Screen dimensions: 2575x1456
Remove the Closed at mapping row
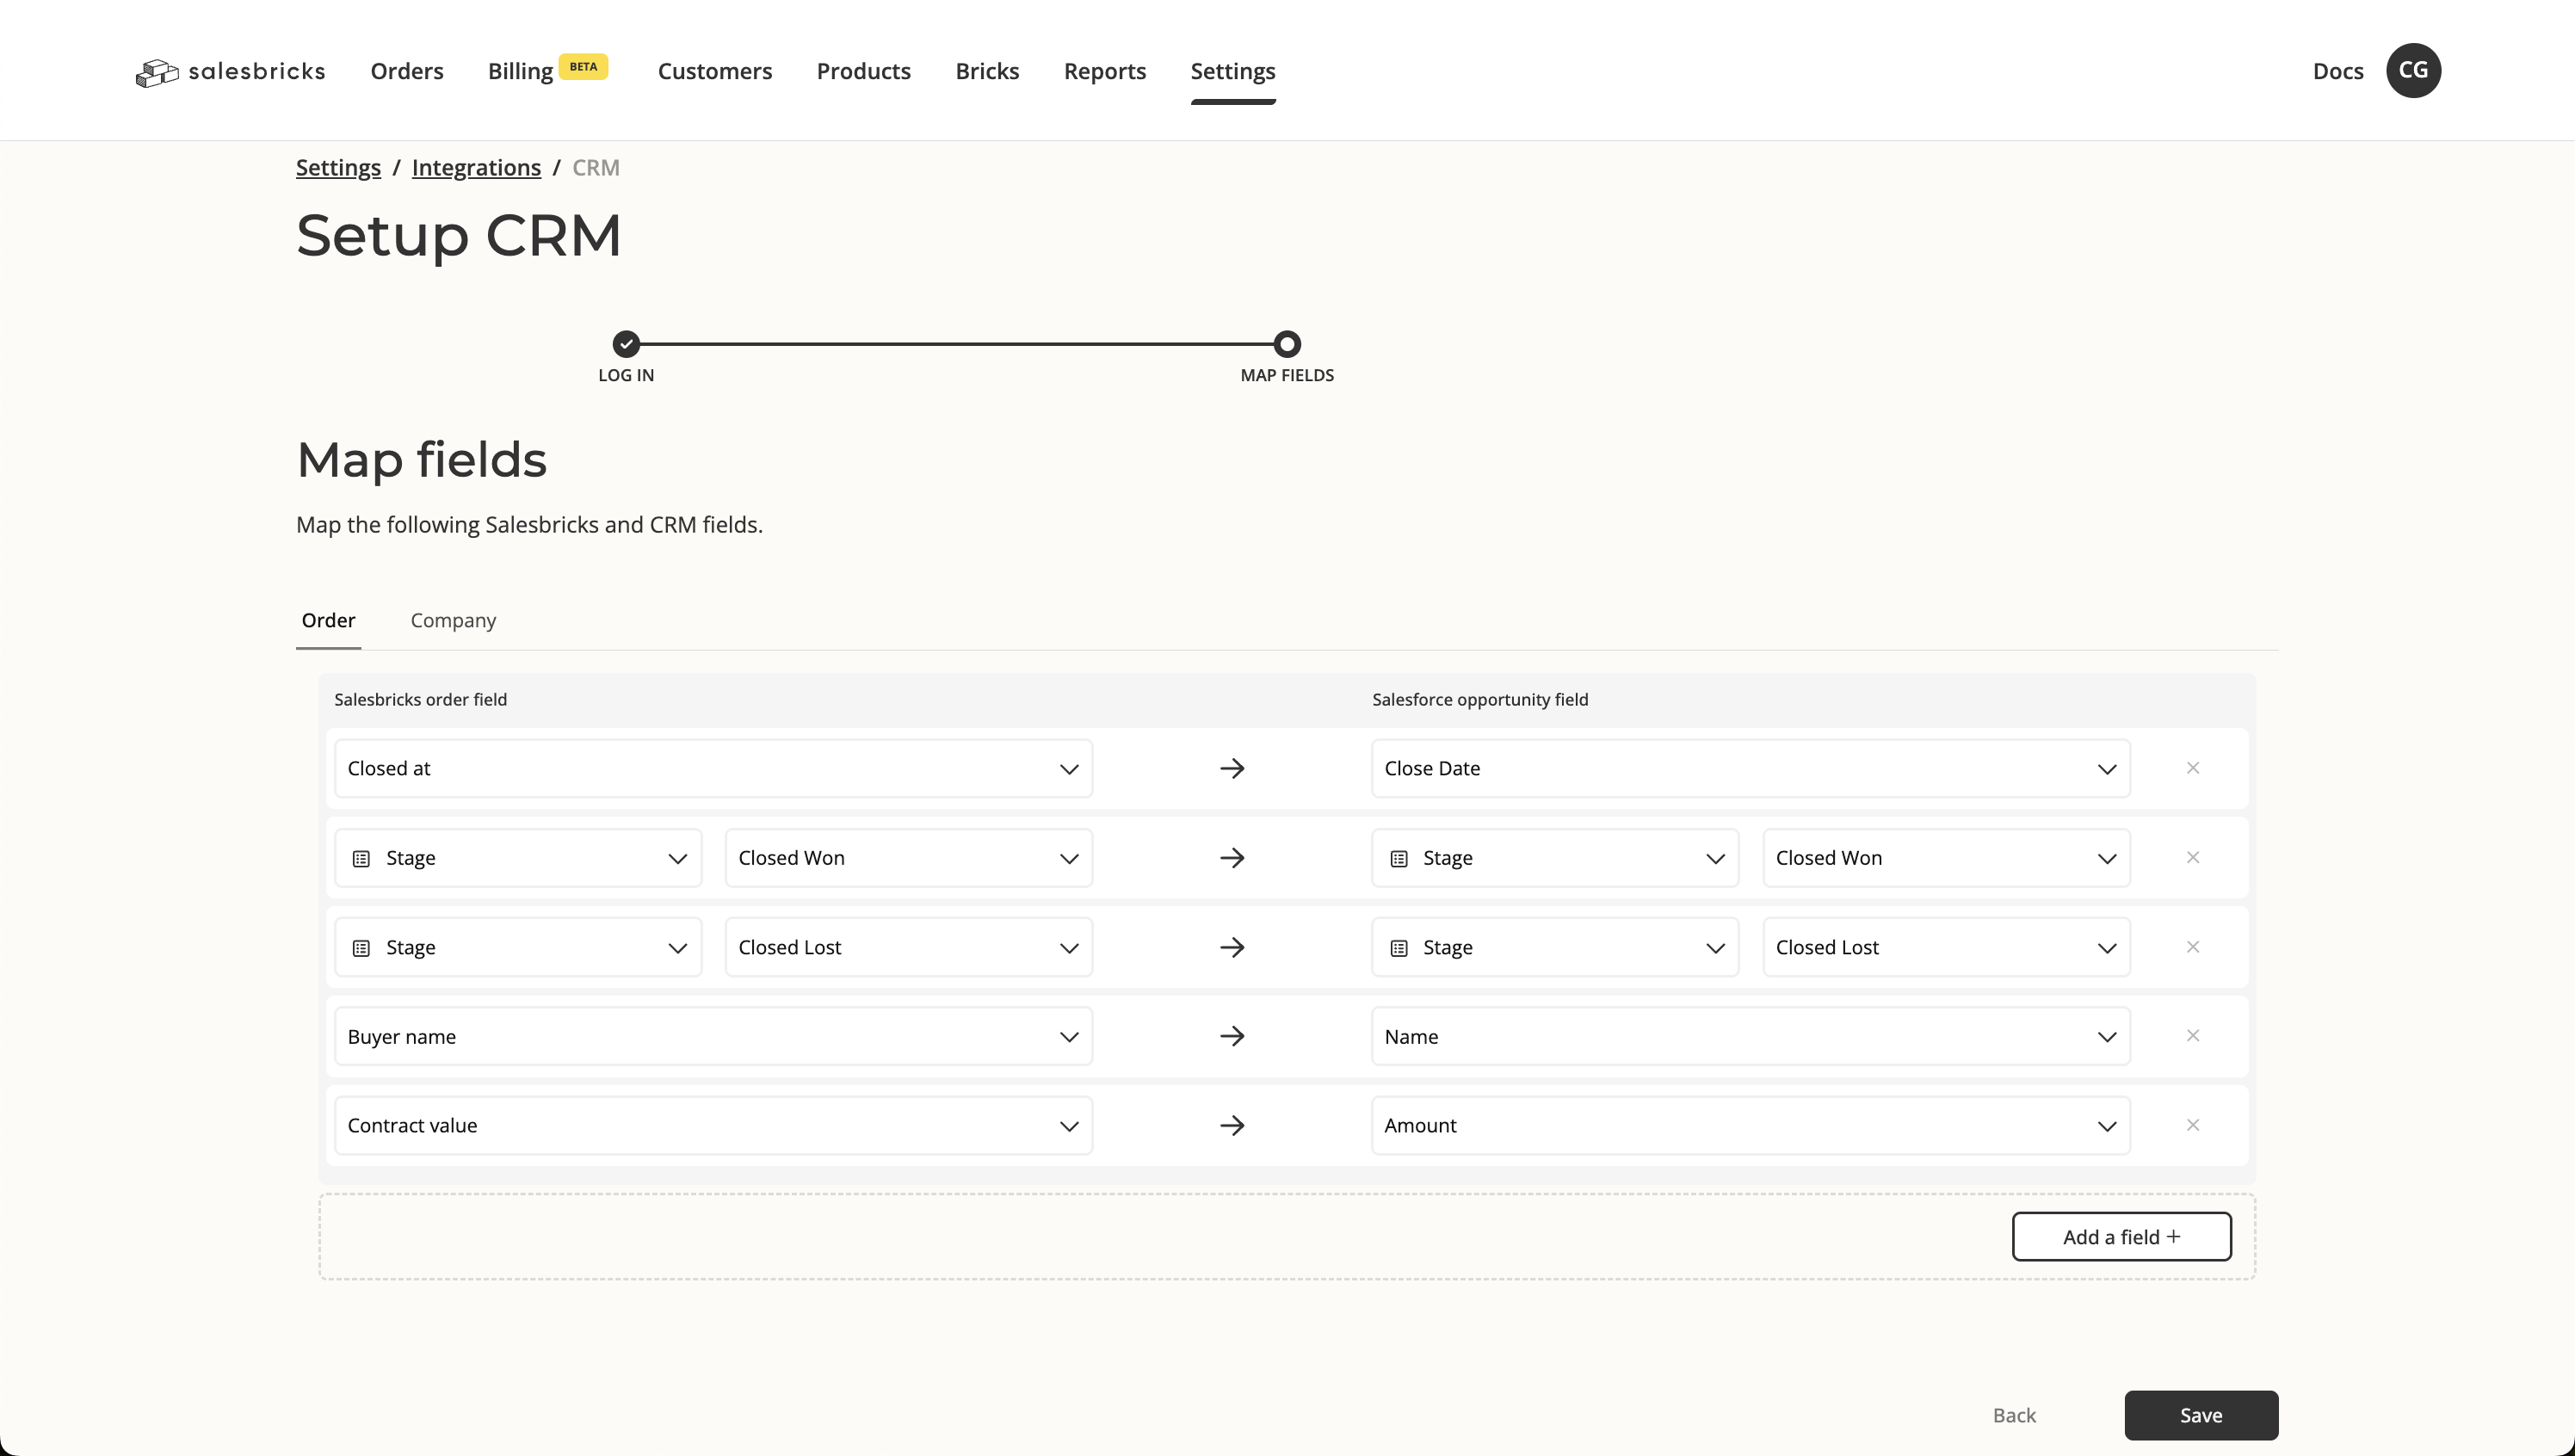click(x=2192, y=768)
